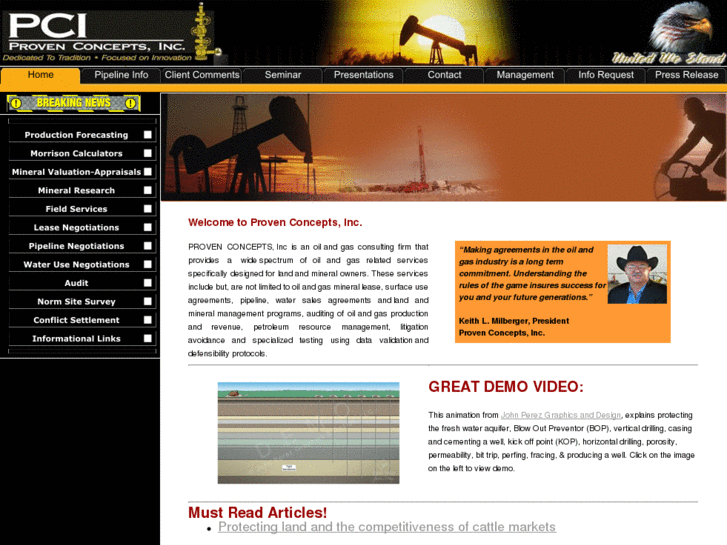Switch to the Presentations tab

pos(363,75)
